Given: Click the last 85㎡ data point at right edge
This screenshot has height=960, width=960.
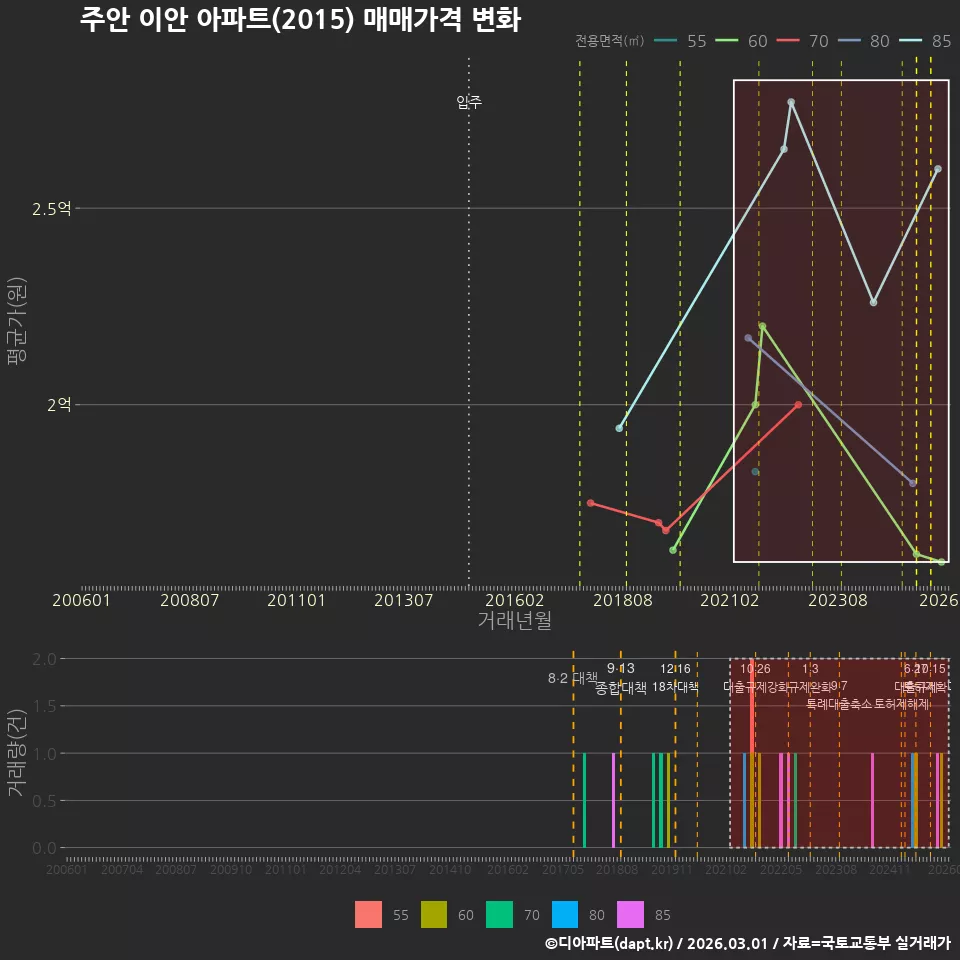Looking at the screenshot, I should click(938, 169).
